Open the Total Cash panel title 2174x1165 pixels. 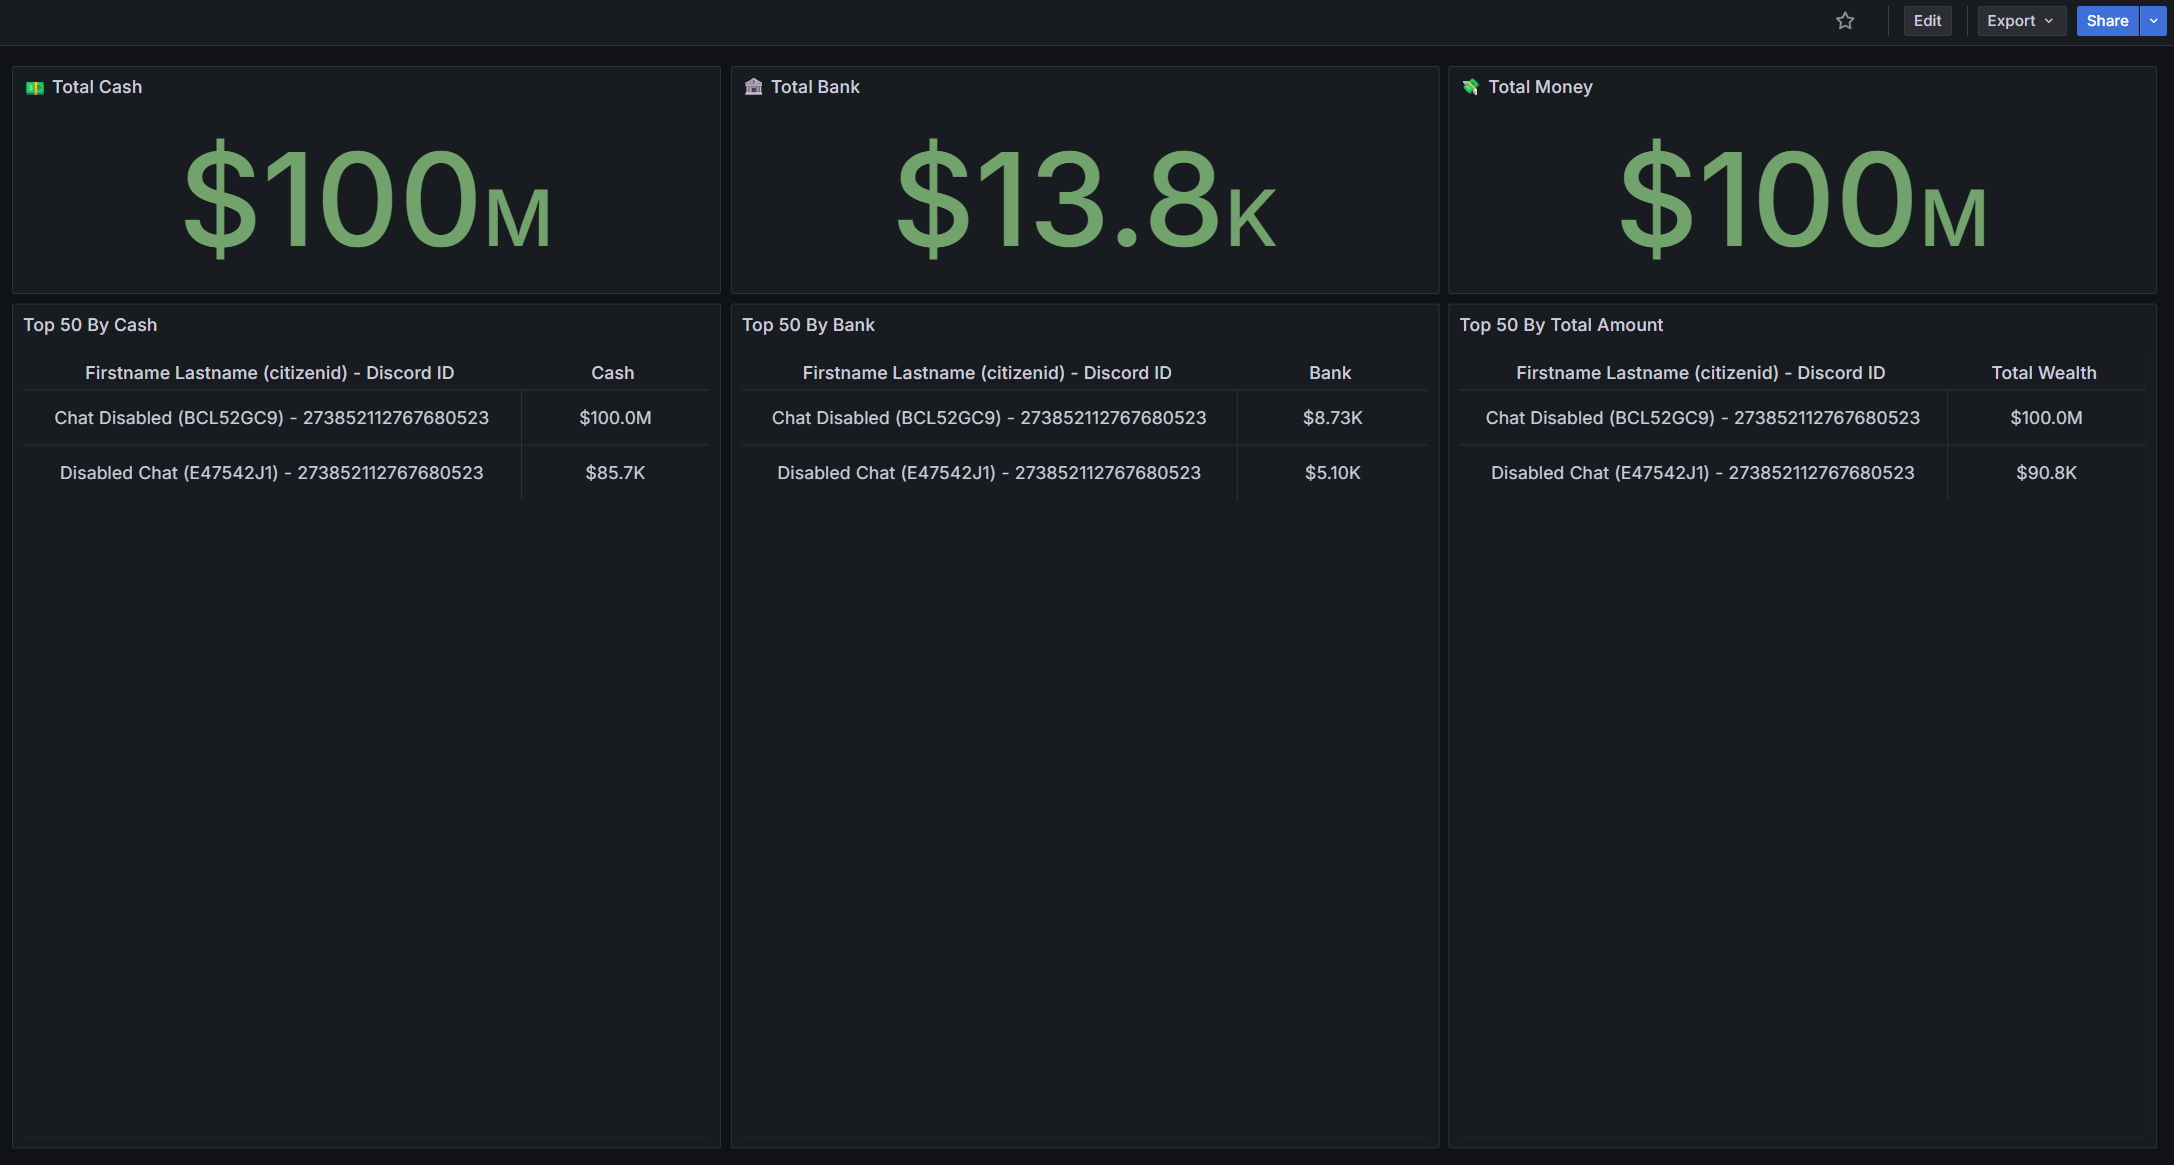[x=97, y=87]
